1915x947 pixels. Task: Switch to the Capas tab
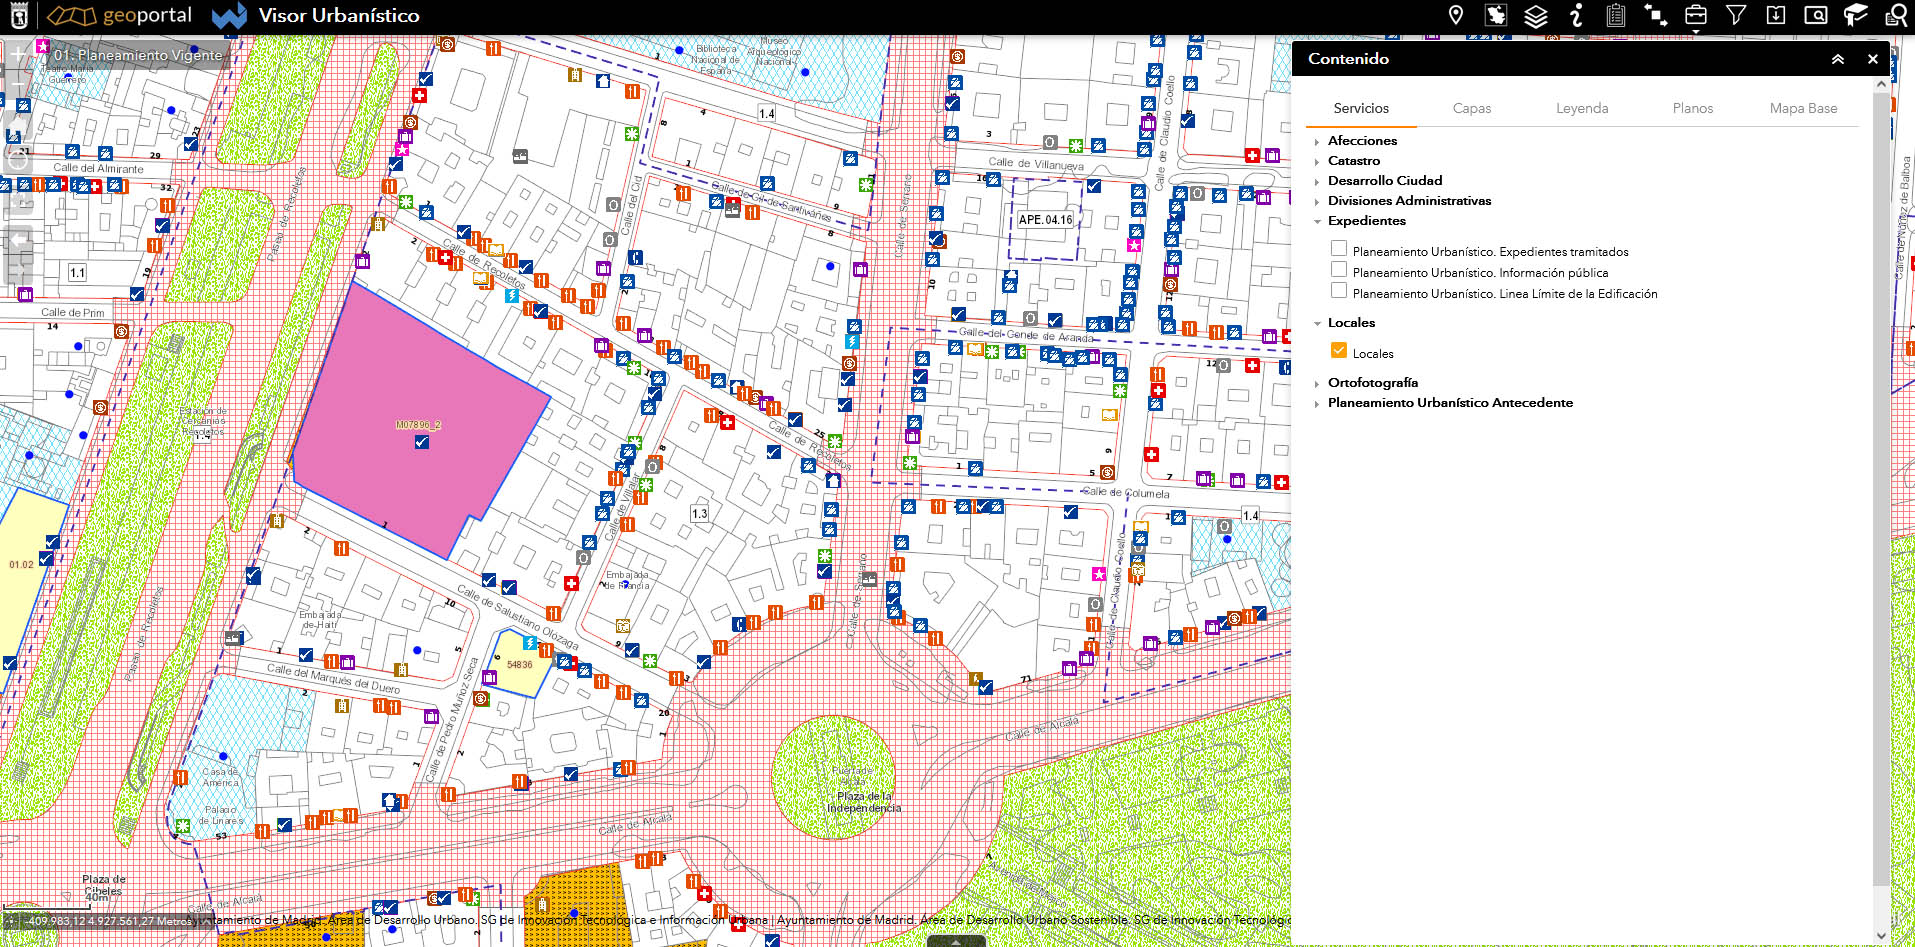1471,108
